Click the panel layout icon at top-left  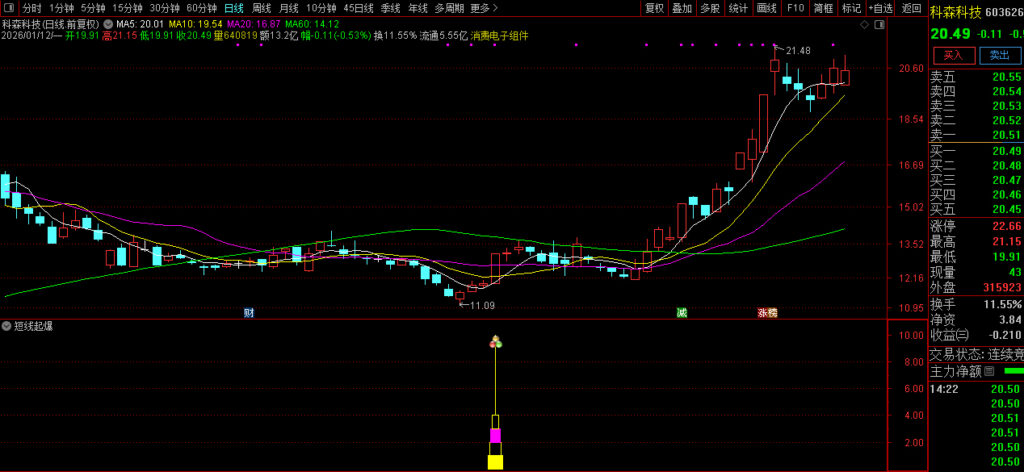point(9,8)
